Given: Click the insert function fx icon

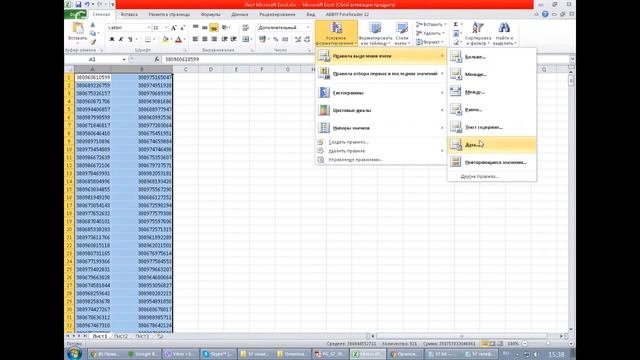Looking at the screenshot, I should (x=157, y=59).
